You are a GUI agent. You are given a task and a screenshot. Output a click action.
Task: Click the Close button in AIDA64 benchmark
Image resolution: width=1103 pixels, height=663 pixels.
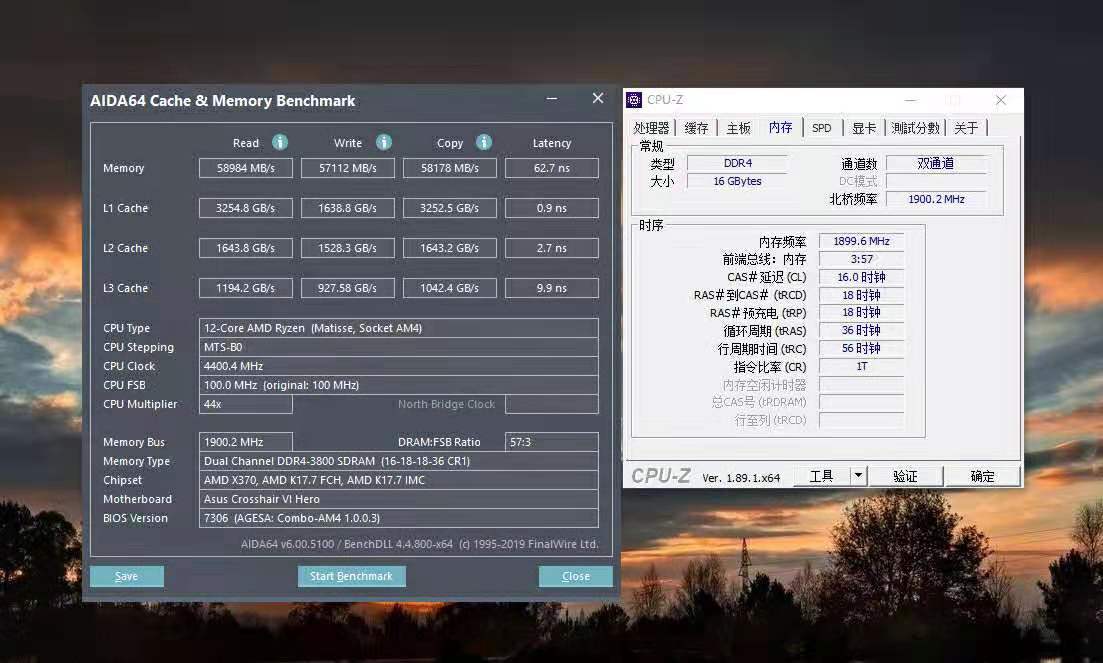pos(575,577)
